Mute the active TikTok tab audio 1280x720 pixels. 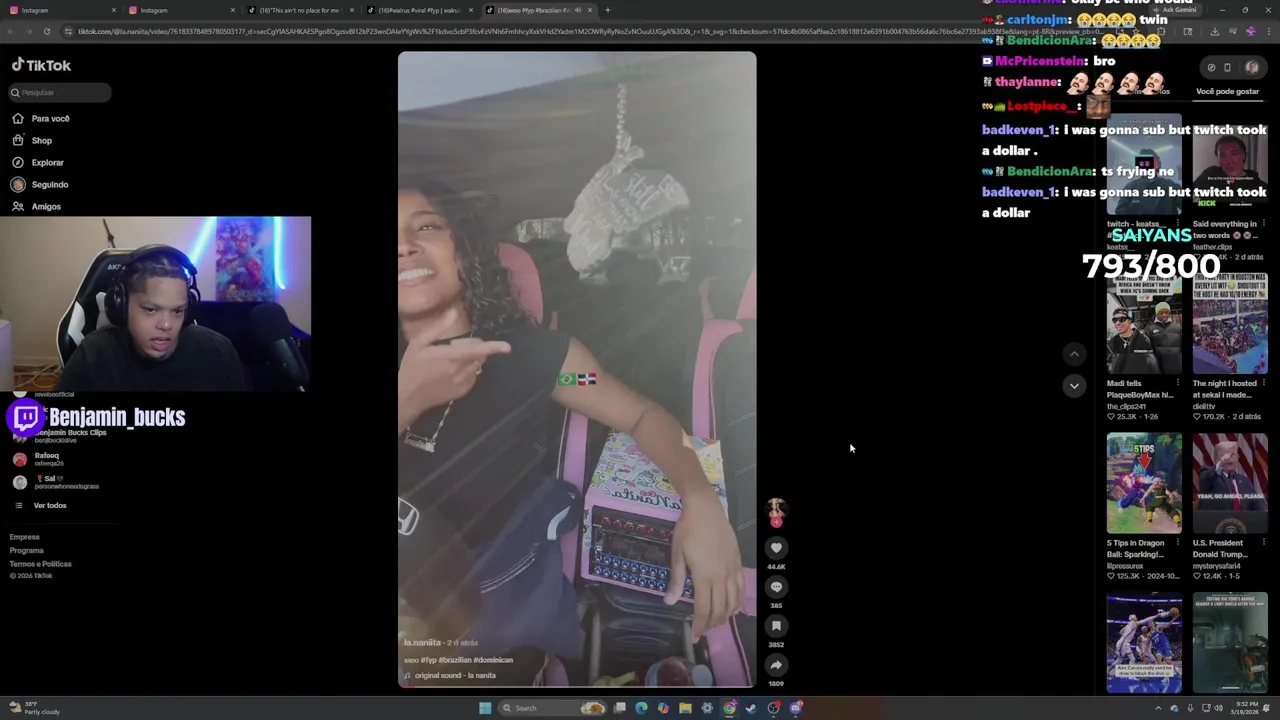click(577, 10)
